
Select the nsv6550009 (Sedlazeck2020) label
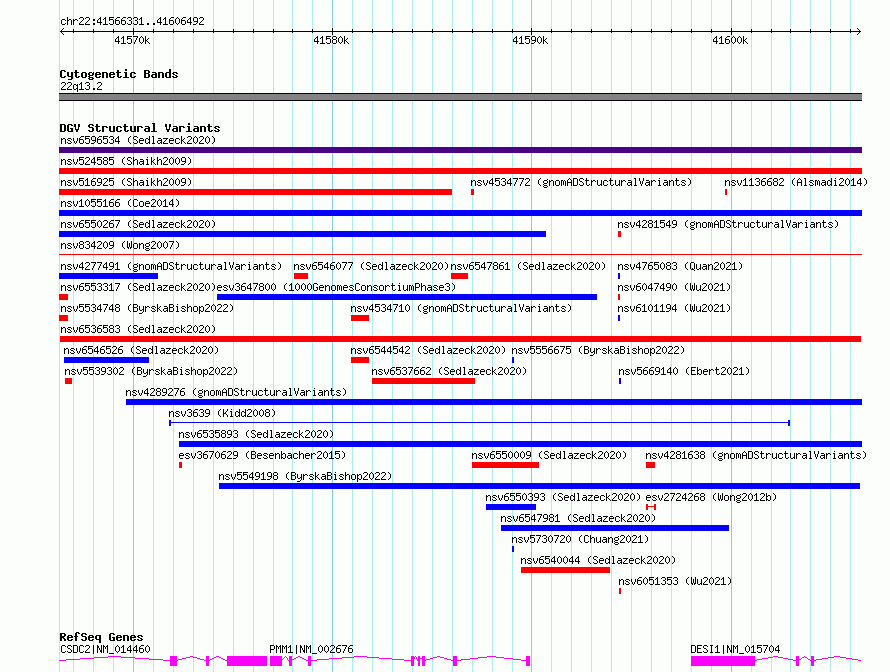point(549,455)
